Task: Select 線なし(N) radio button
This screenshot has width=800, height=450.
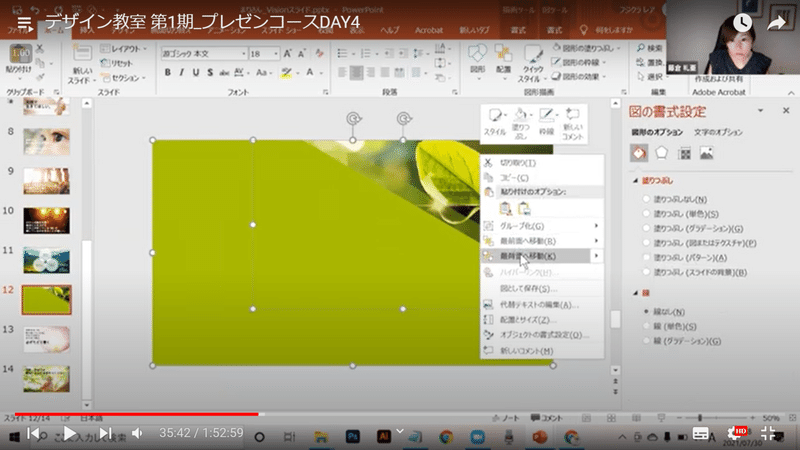Action: pyautogui.click(x=646, y=311)
